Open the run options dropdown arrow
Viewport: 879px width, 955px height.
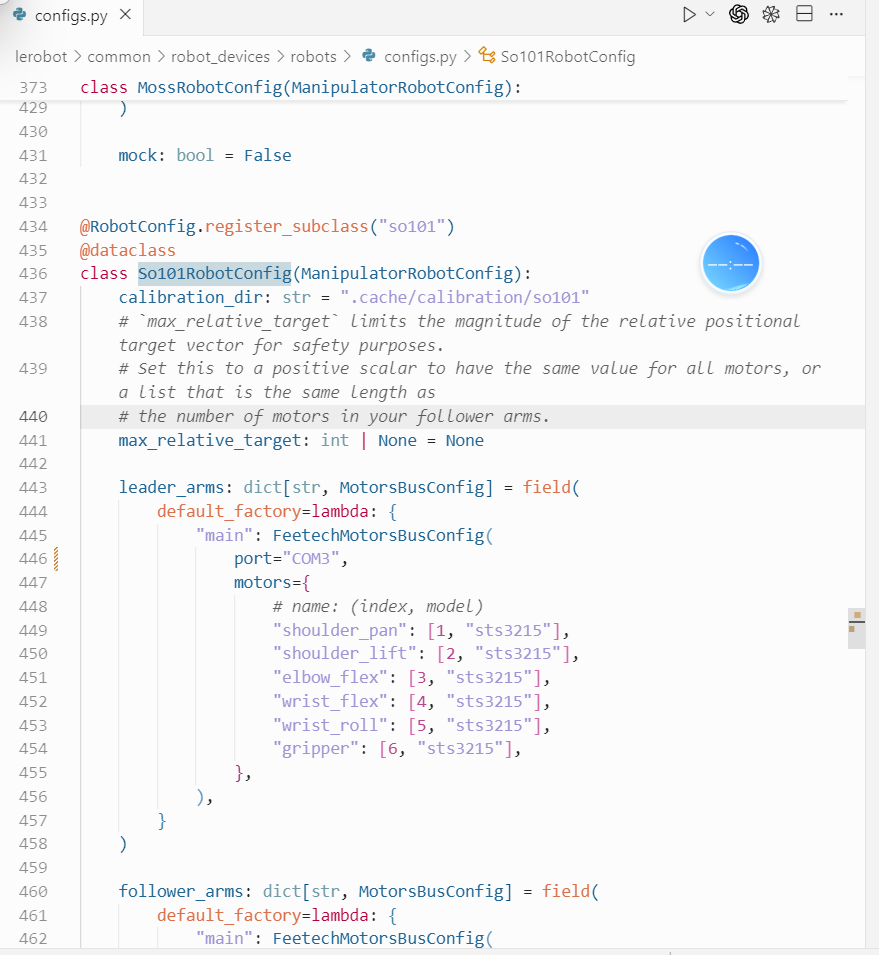coord(710,14)
